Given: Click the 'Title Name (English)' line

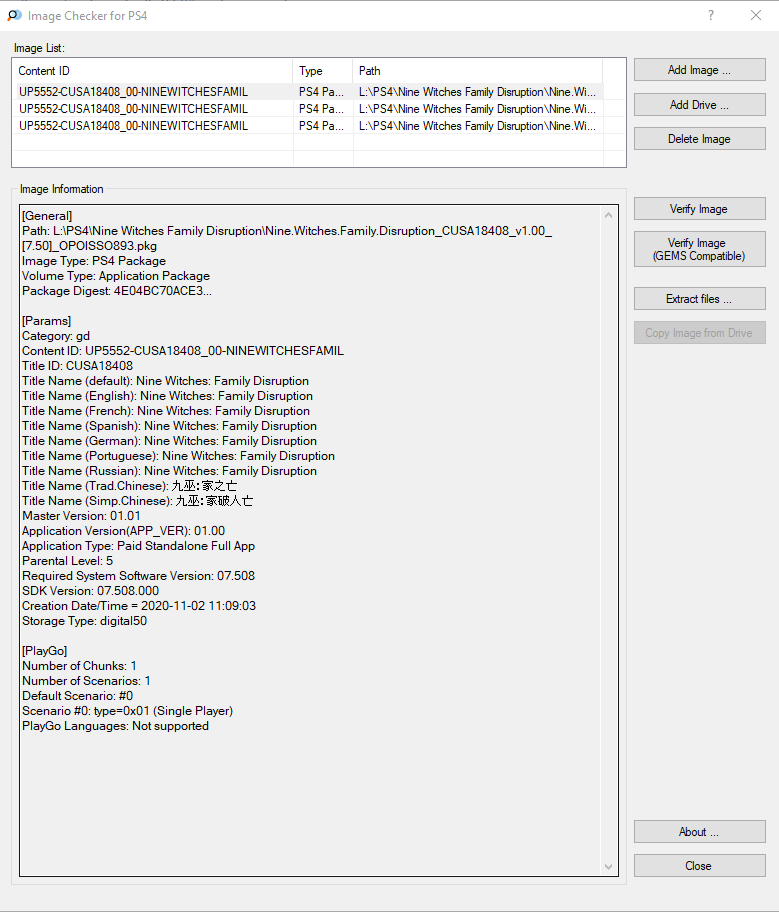Looking at the screenshot, I should pyautogui.click(x=168, y=396).
